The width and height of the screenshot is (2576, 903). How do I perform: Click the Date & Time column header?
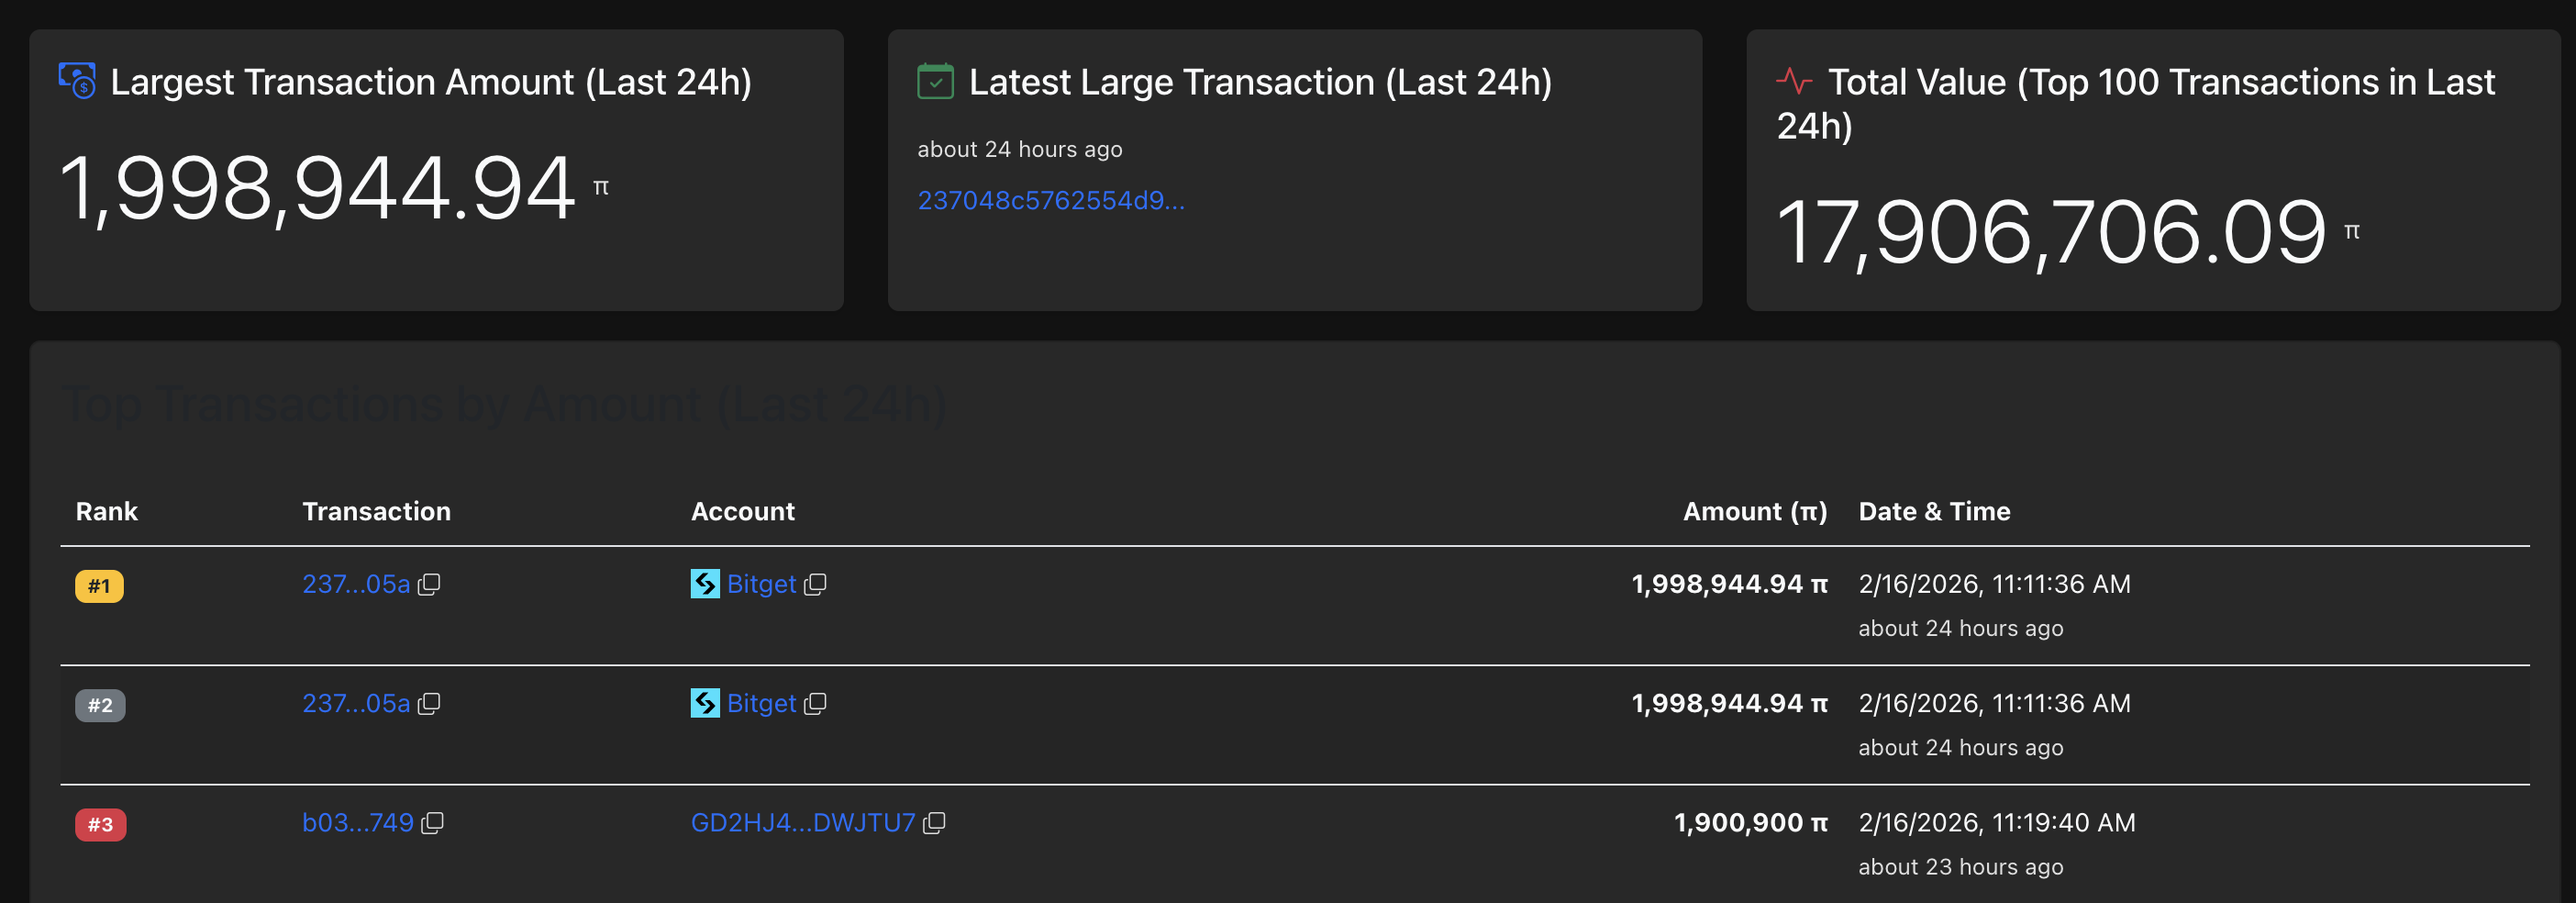click(1934, 512)
